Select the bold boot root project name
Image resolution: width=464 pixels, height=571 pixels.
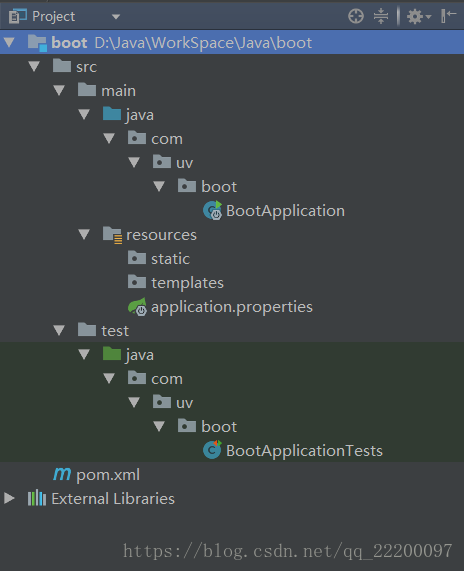tap(69, 43)
